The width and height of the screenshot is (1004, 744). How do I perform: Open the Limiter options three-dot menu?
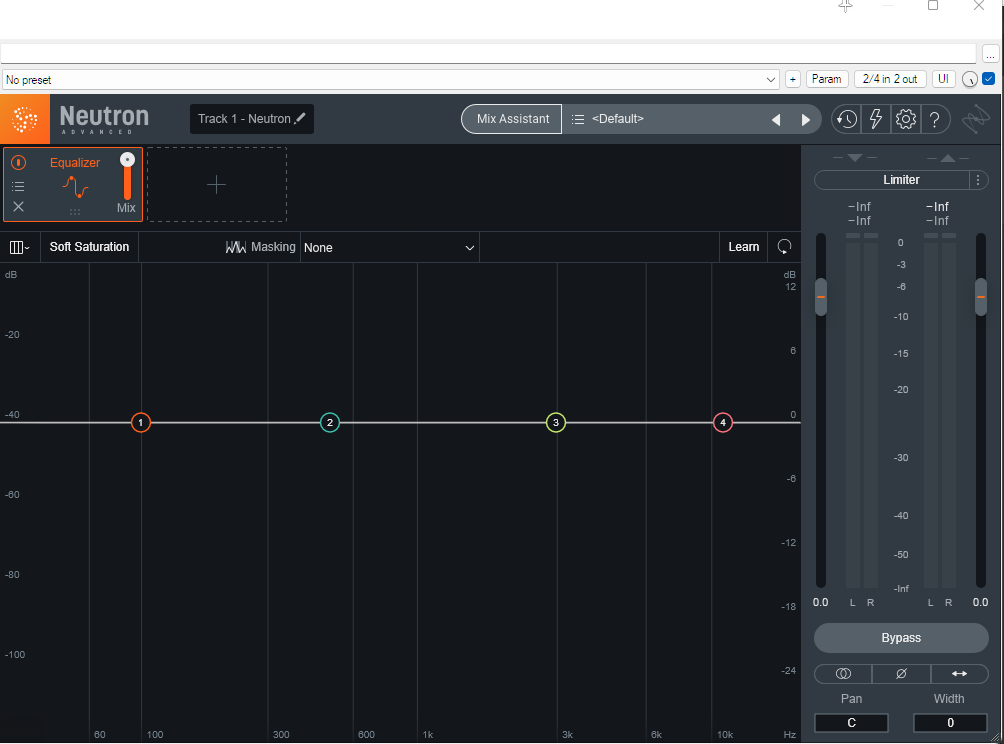tap(978, 180)
